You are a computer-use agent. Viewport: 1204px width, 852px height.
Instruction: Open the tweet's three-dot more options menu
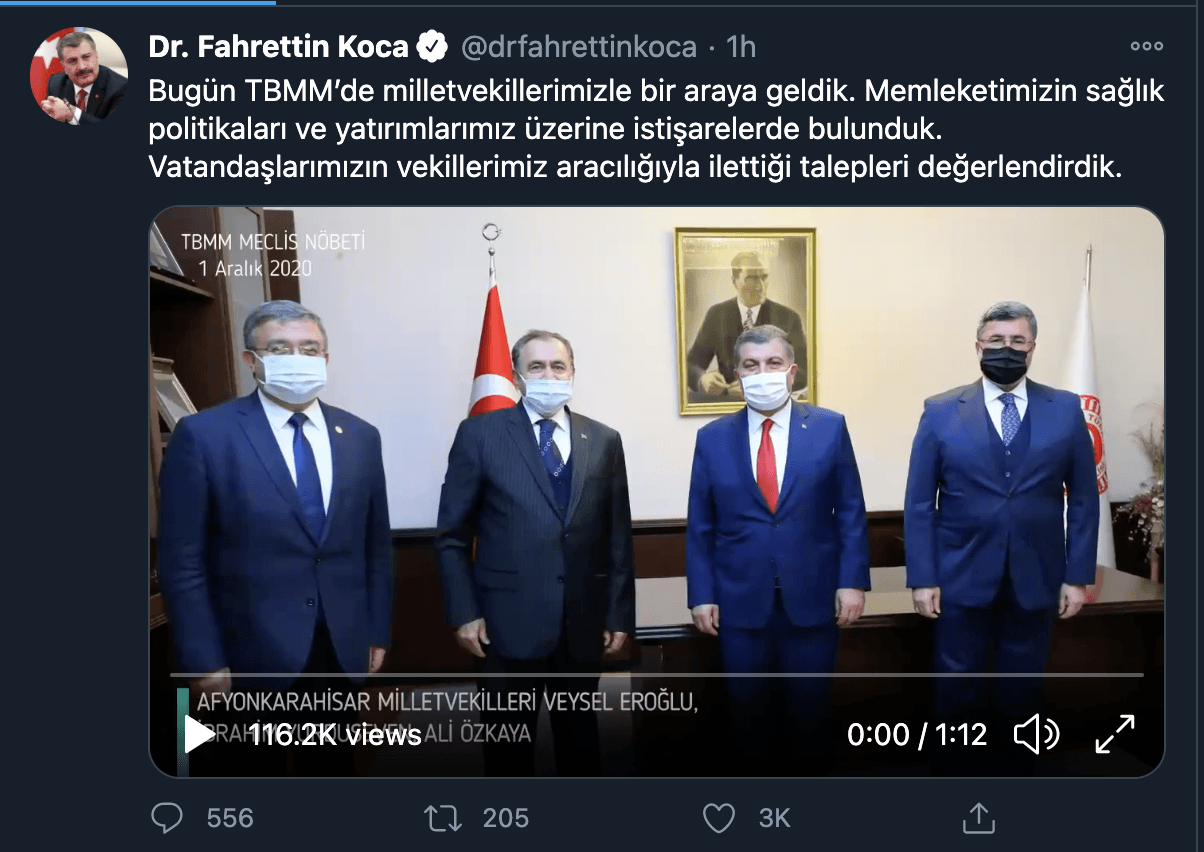pos(1146,47)
